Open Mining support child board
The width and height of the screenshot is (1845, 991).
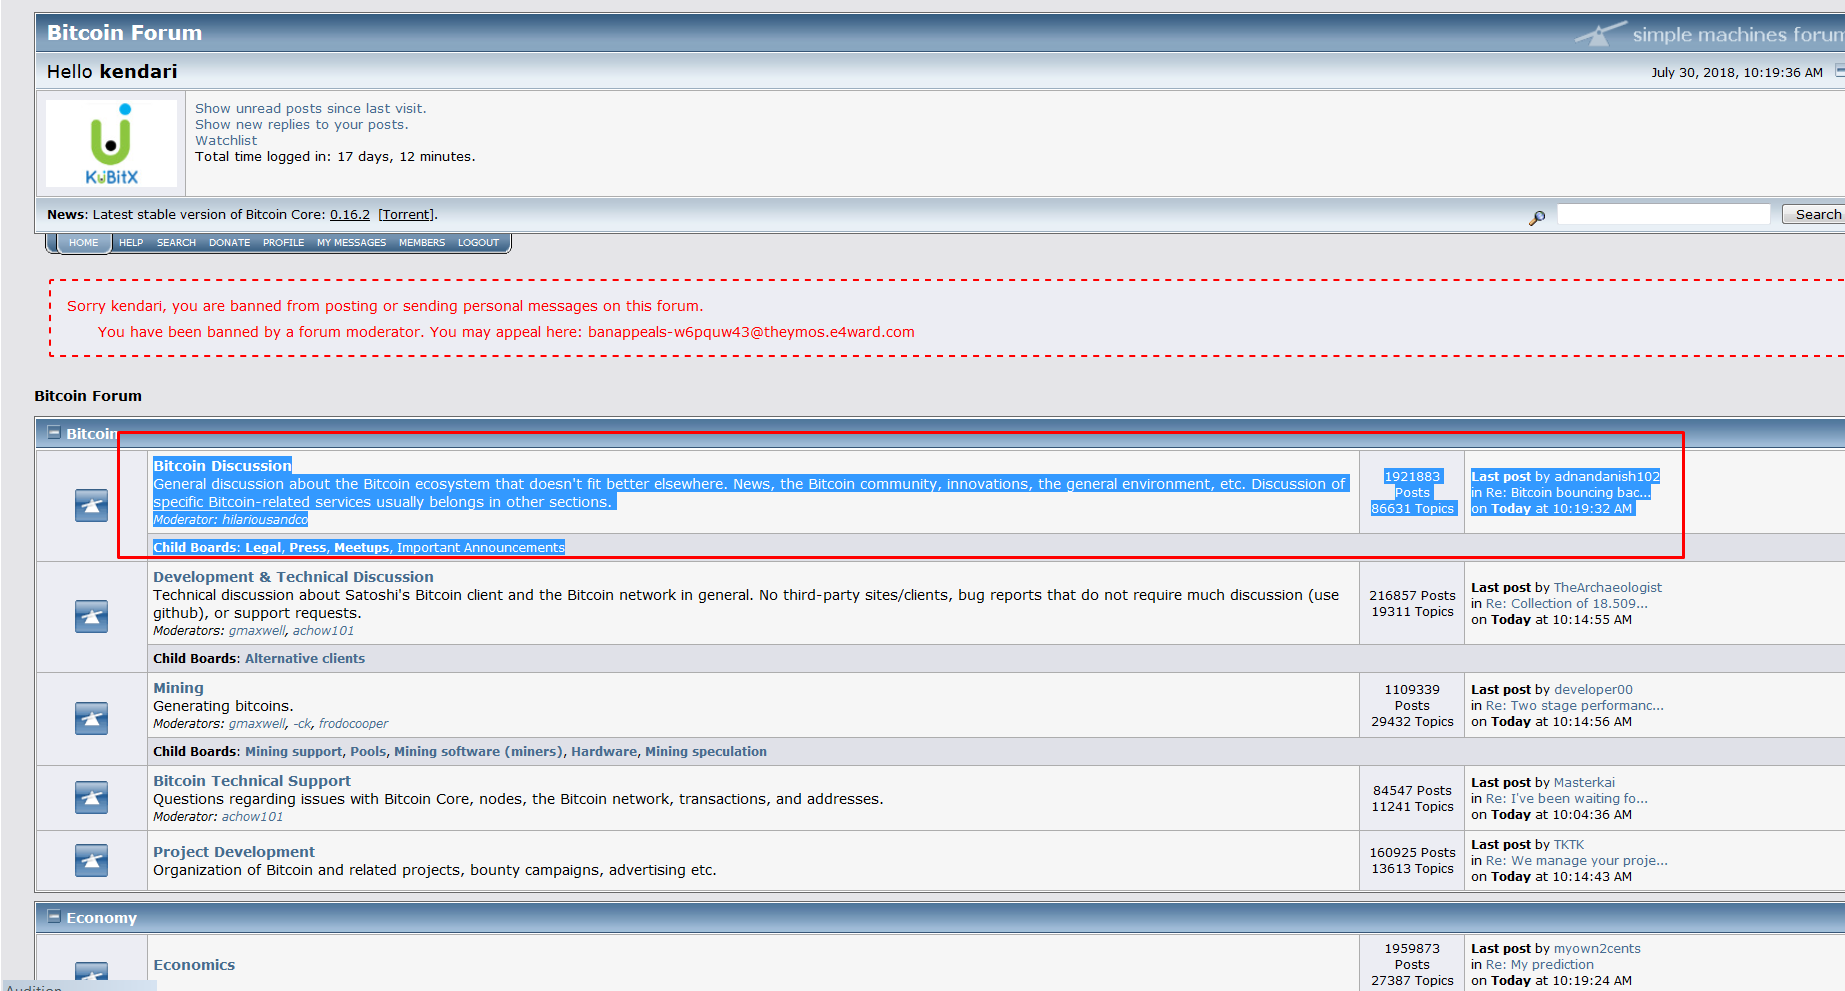(294, 751)
